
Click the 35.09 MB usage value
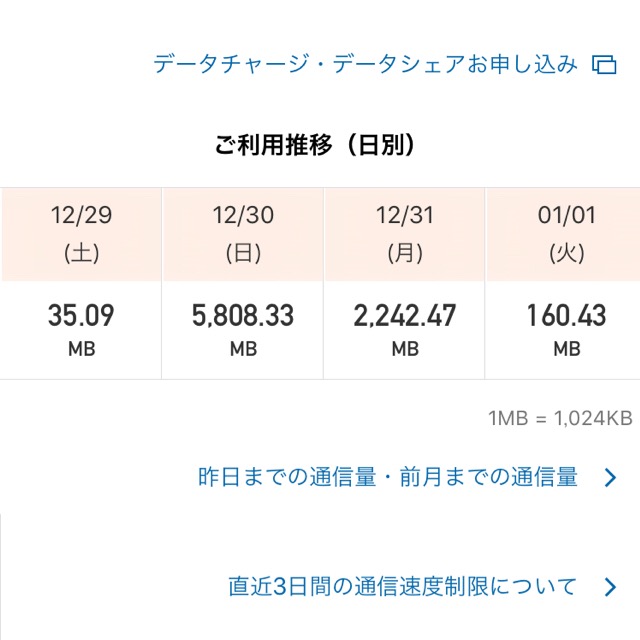81,317
